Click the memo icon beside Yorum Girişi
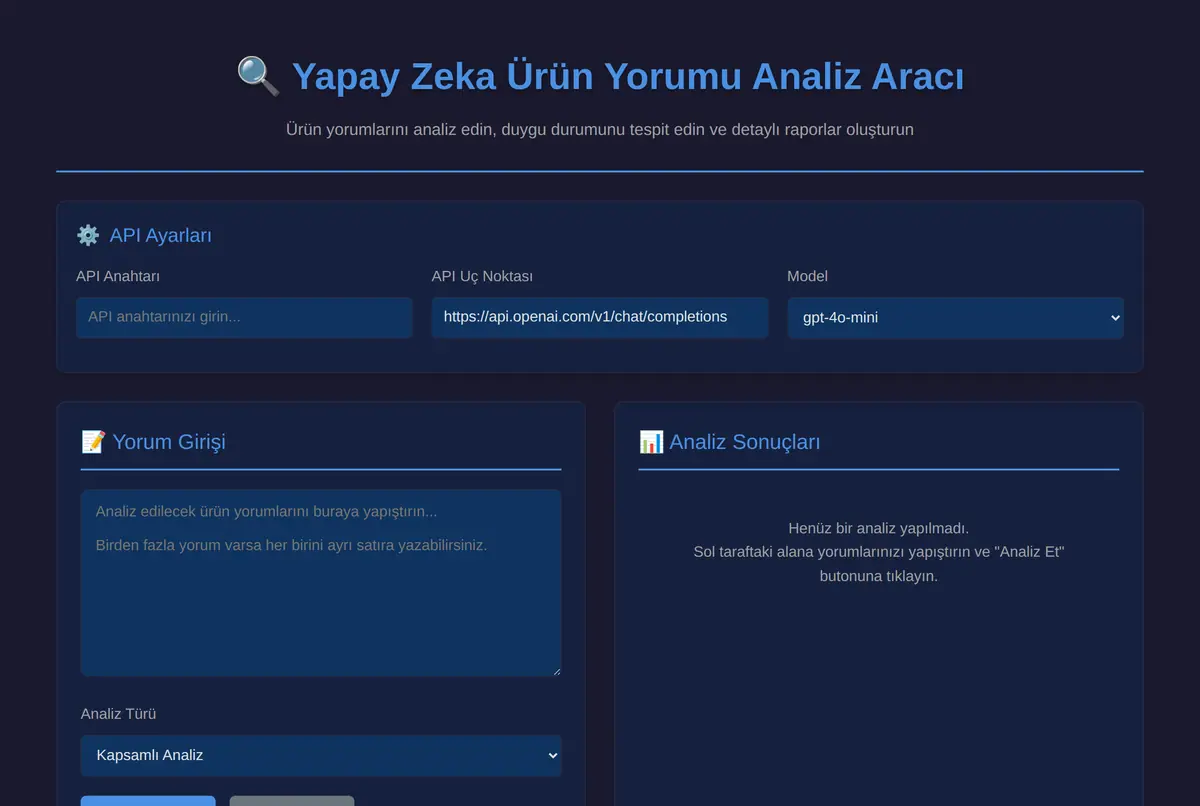This screenshot has height=806, width=1200. (93, 441)
